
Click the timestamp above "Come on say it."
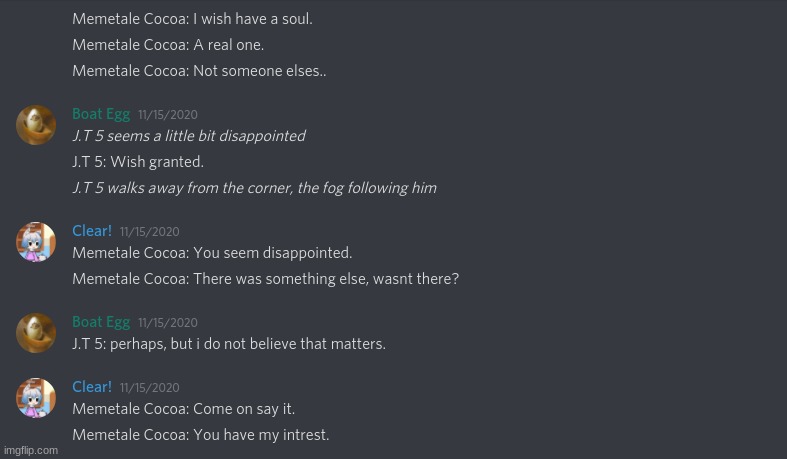pos(149,388)
